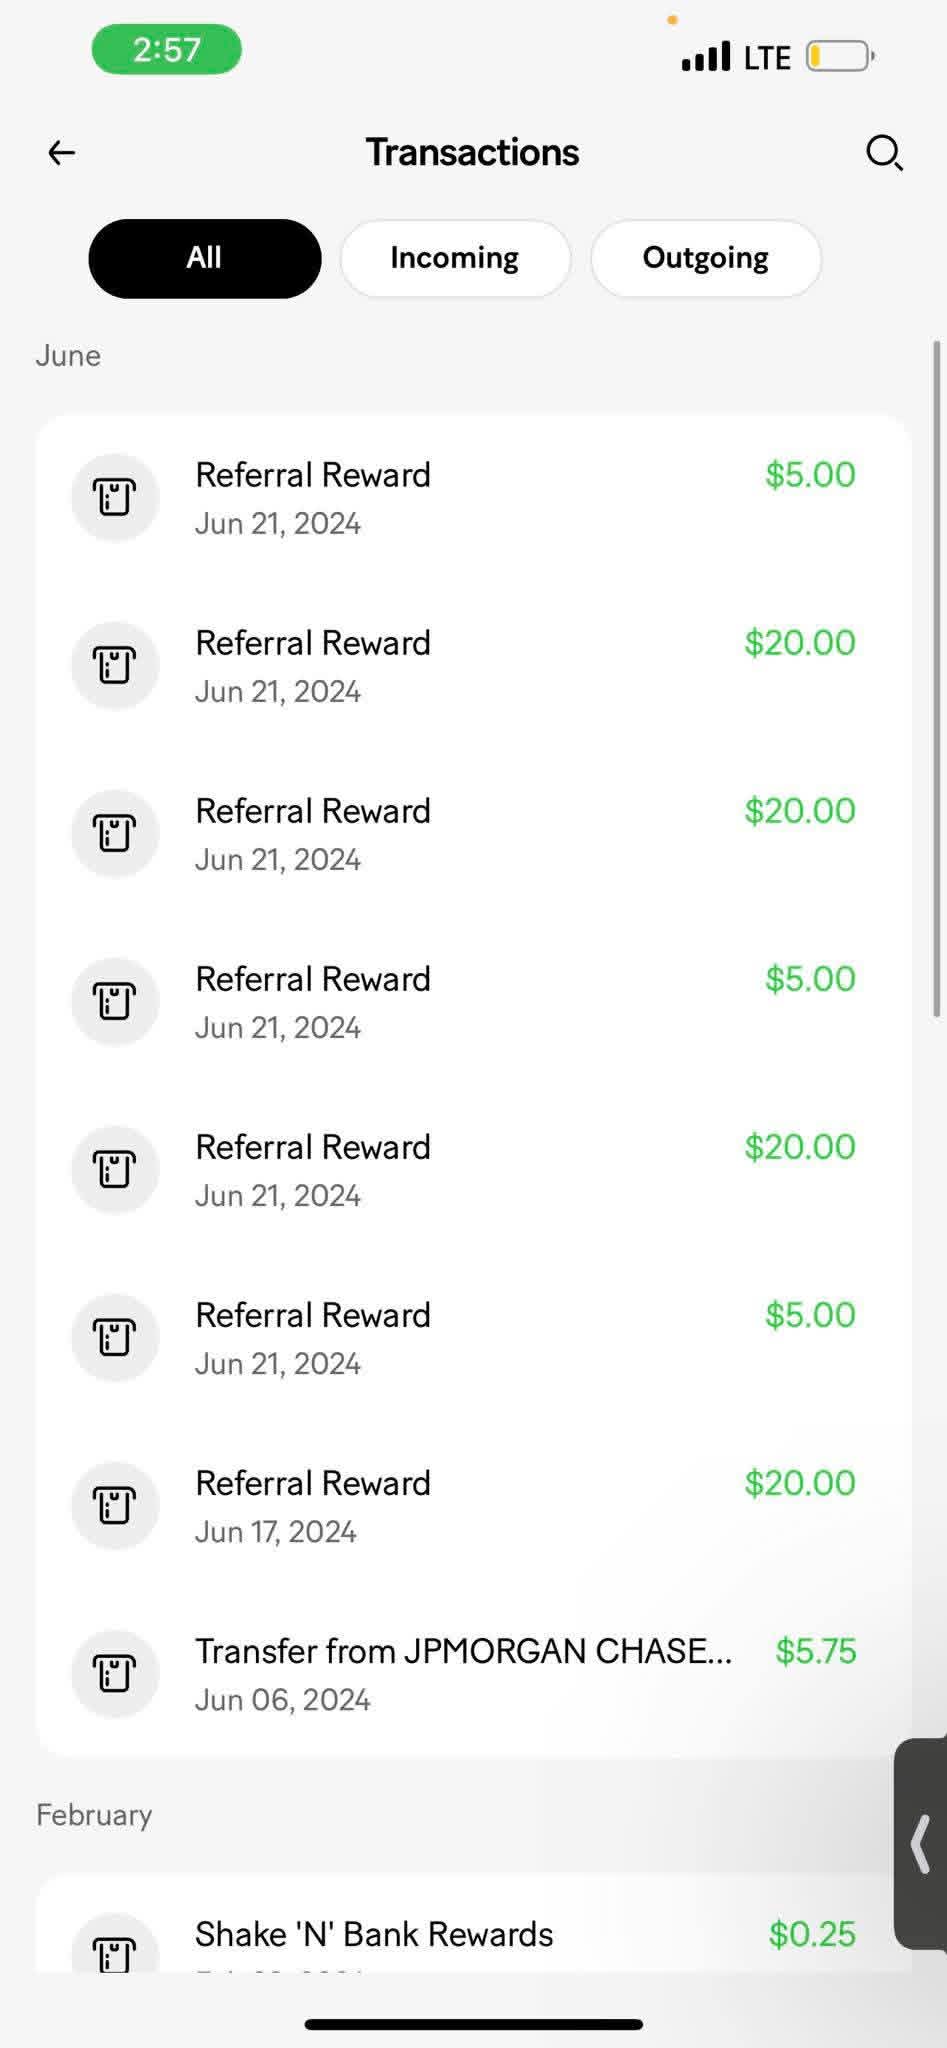
Task: Tap the back arrow icon
Action: [x=62, y=153]
